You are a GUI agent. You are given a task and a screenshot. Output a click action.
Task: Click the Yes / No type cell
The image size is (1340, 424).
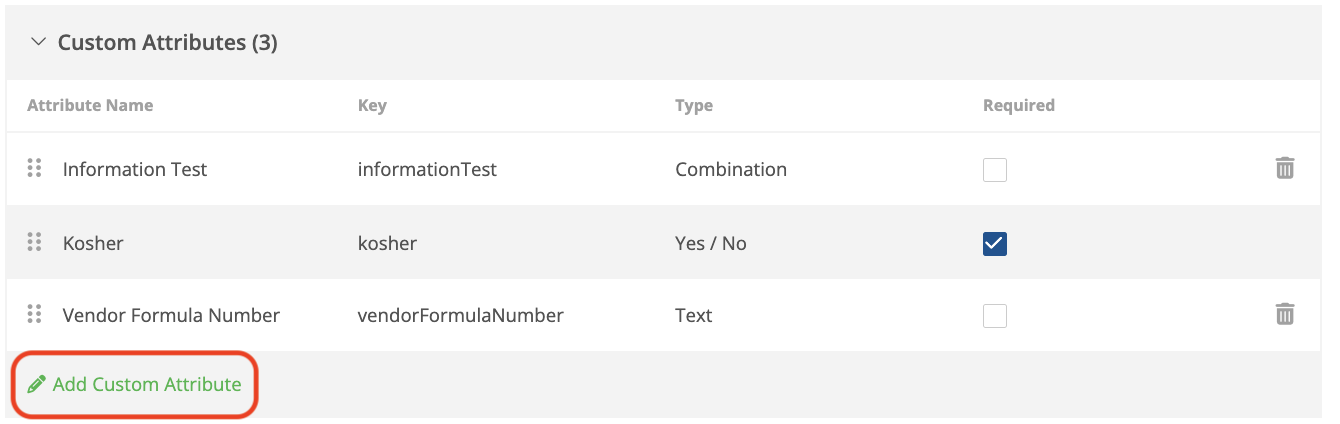[x=711, y=243]
